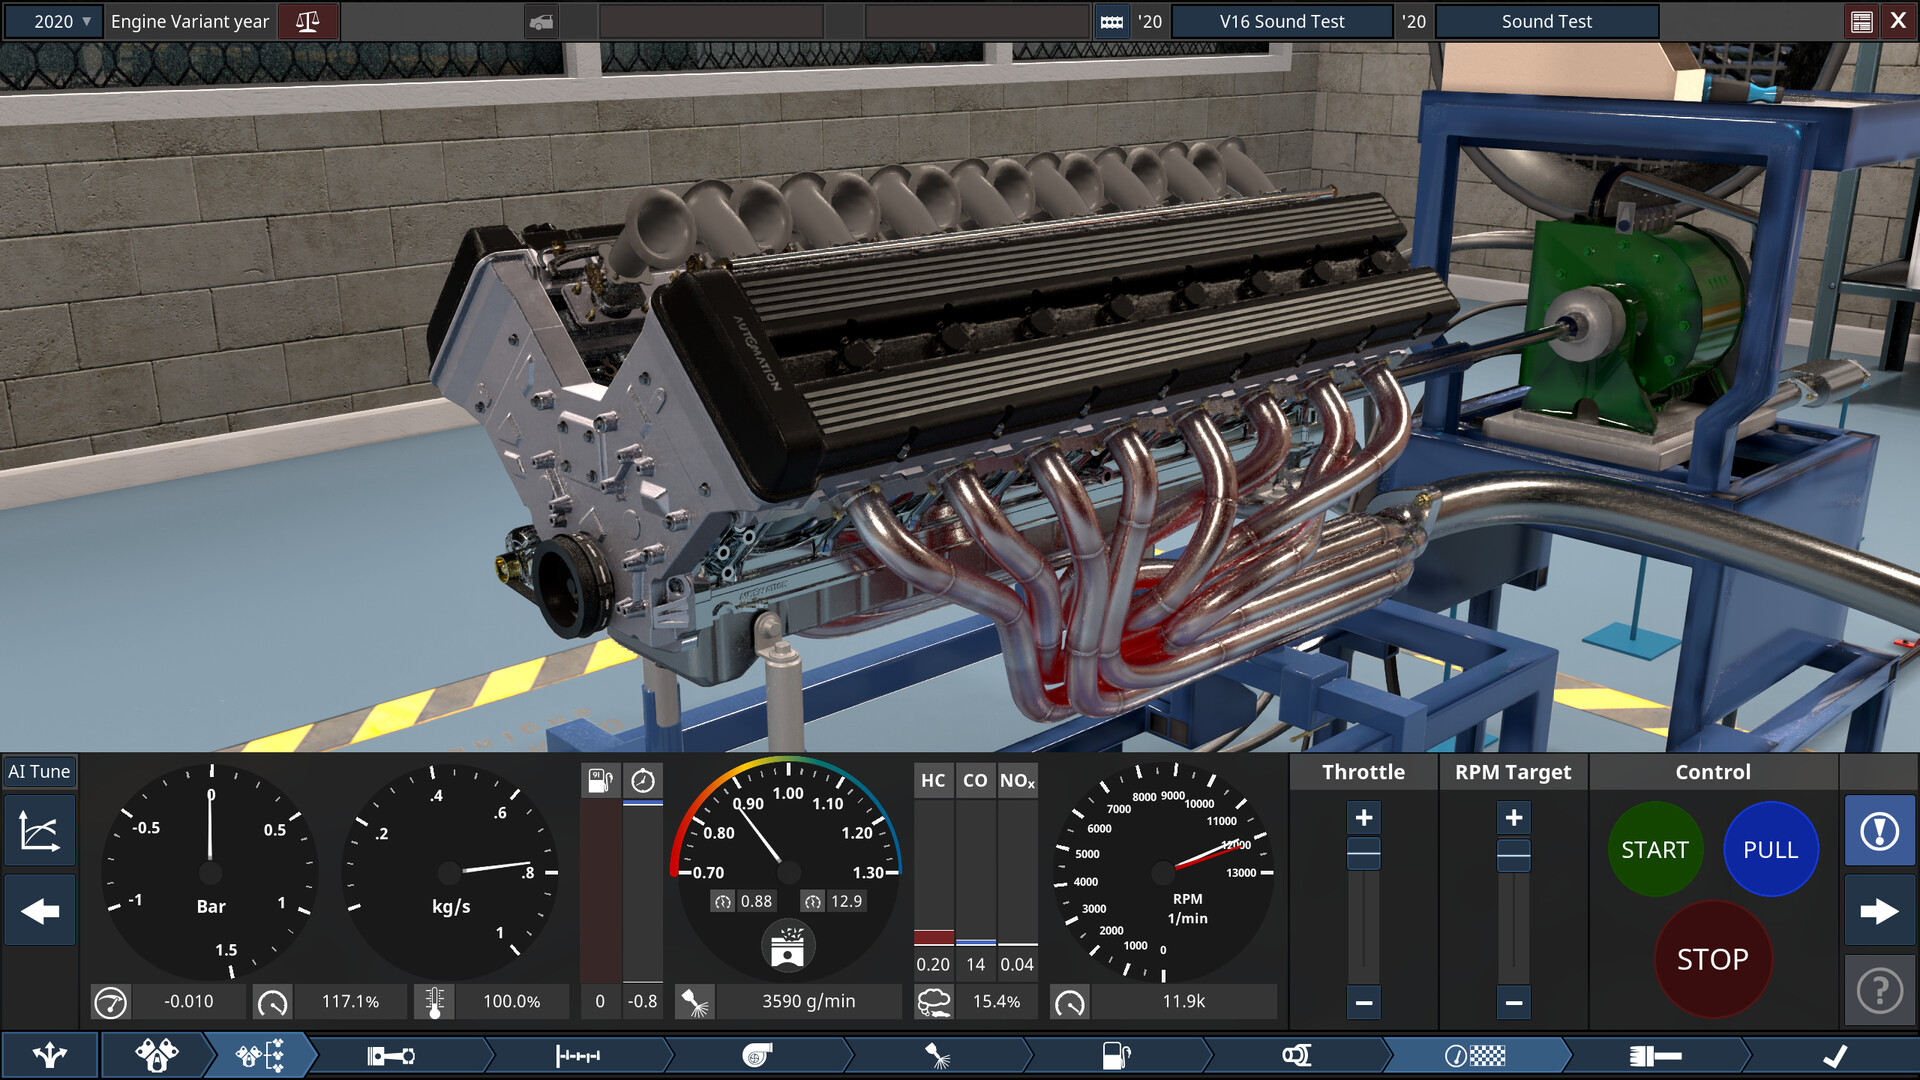Edit the V16 Sound Test name field
Screen dimensions: 1920x1080
click(x=1282, y=20)
